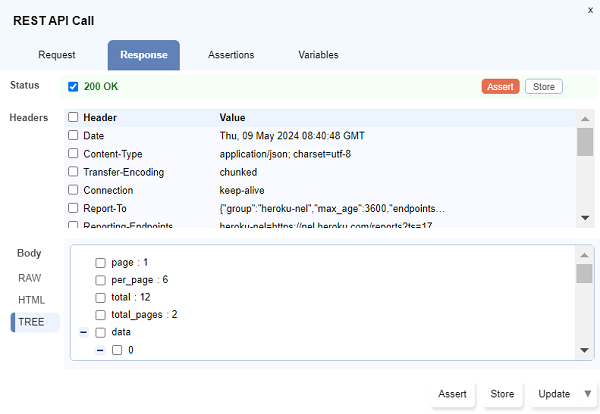Click the bottom Assert button

[x=452, y=394]
